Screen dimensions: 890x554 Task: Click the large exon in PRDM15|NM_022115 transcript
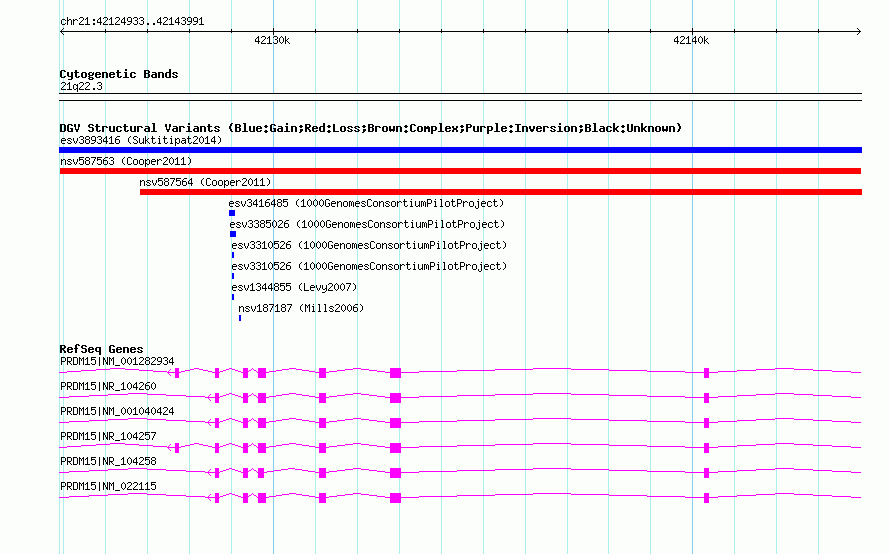coord(396,498)
